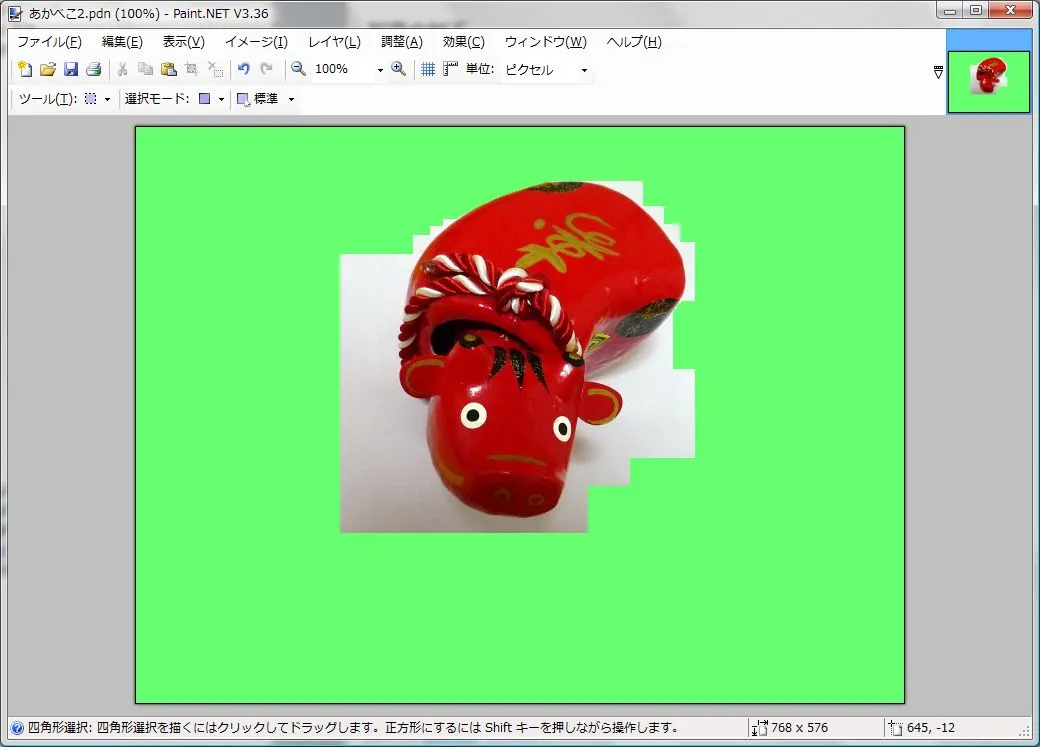Undo the last action
Viewport: 1040px width, 747px height.
[x=243, y=69]
